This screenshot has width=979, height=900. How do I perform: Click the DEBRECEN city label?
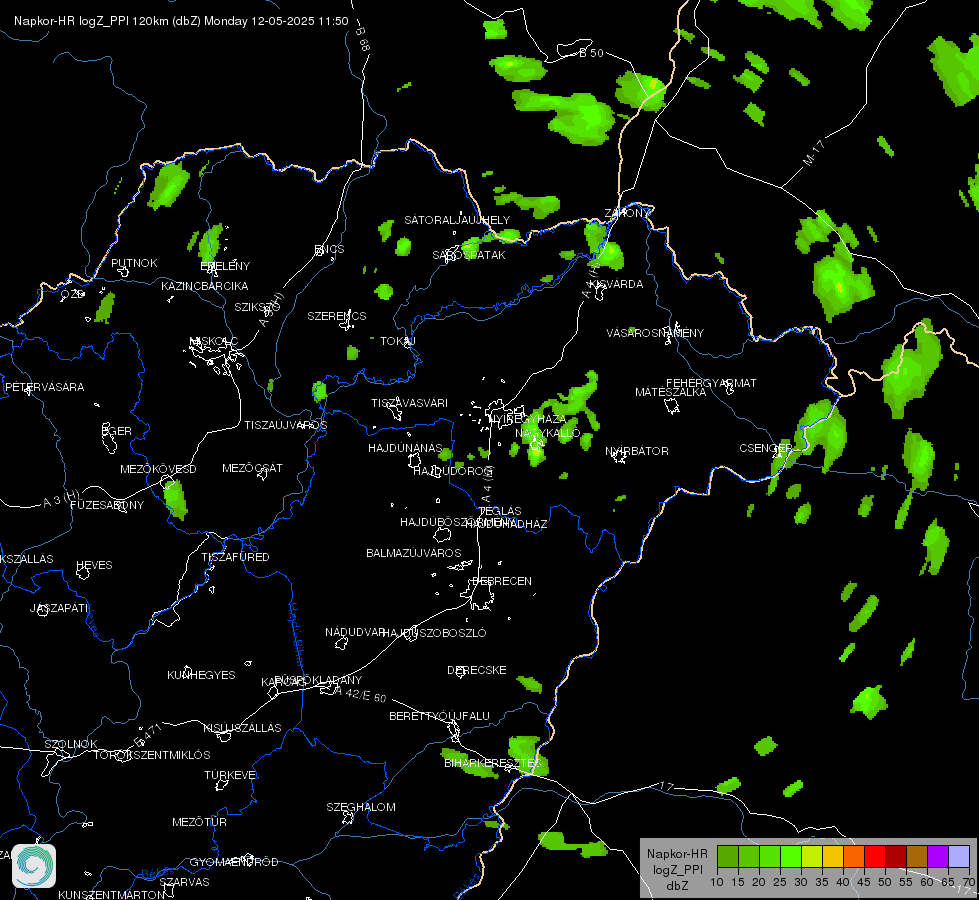click(x=502, y=581)
